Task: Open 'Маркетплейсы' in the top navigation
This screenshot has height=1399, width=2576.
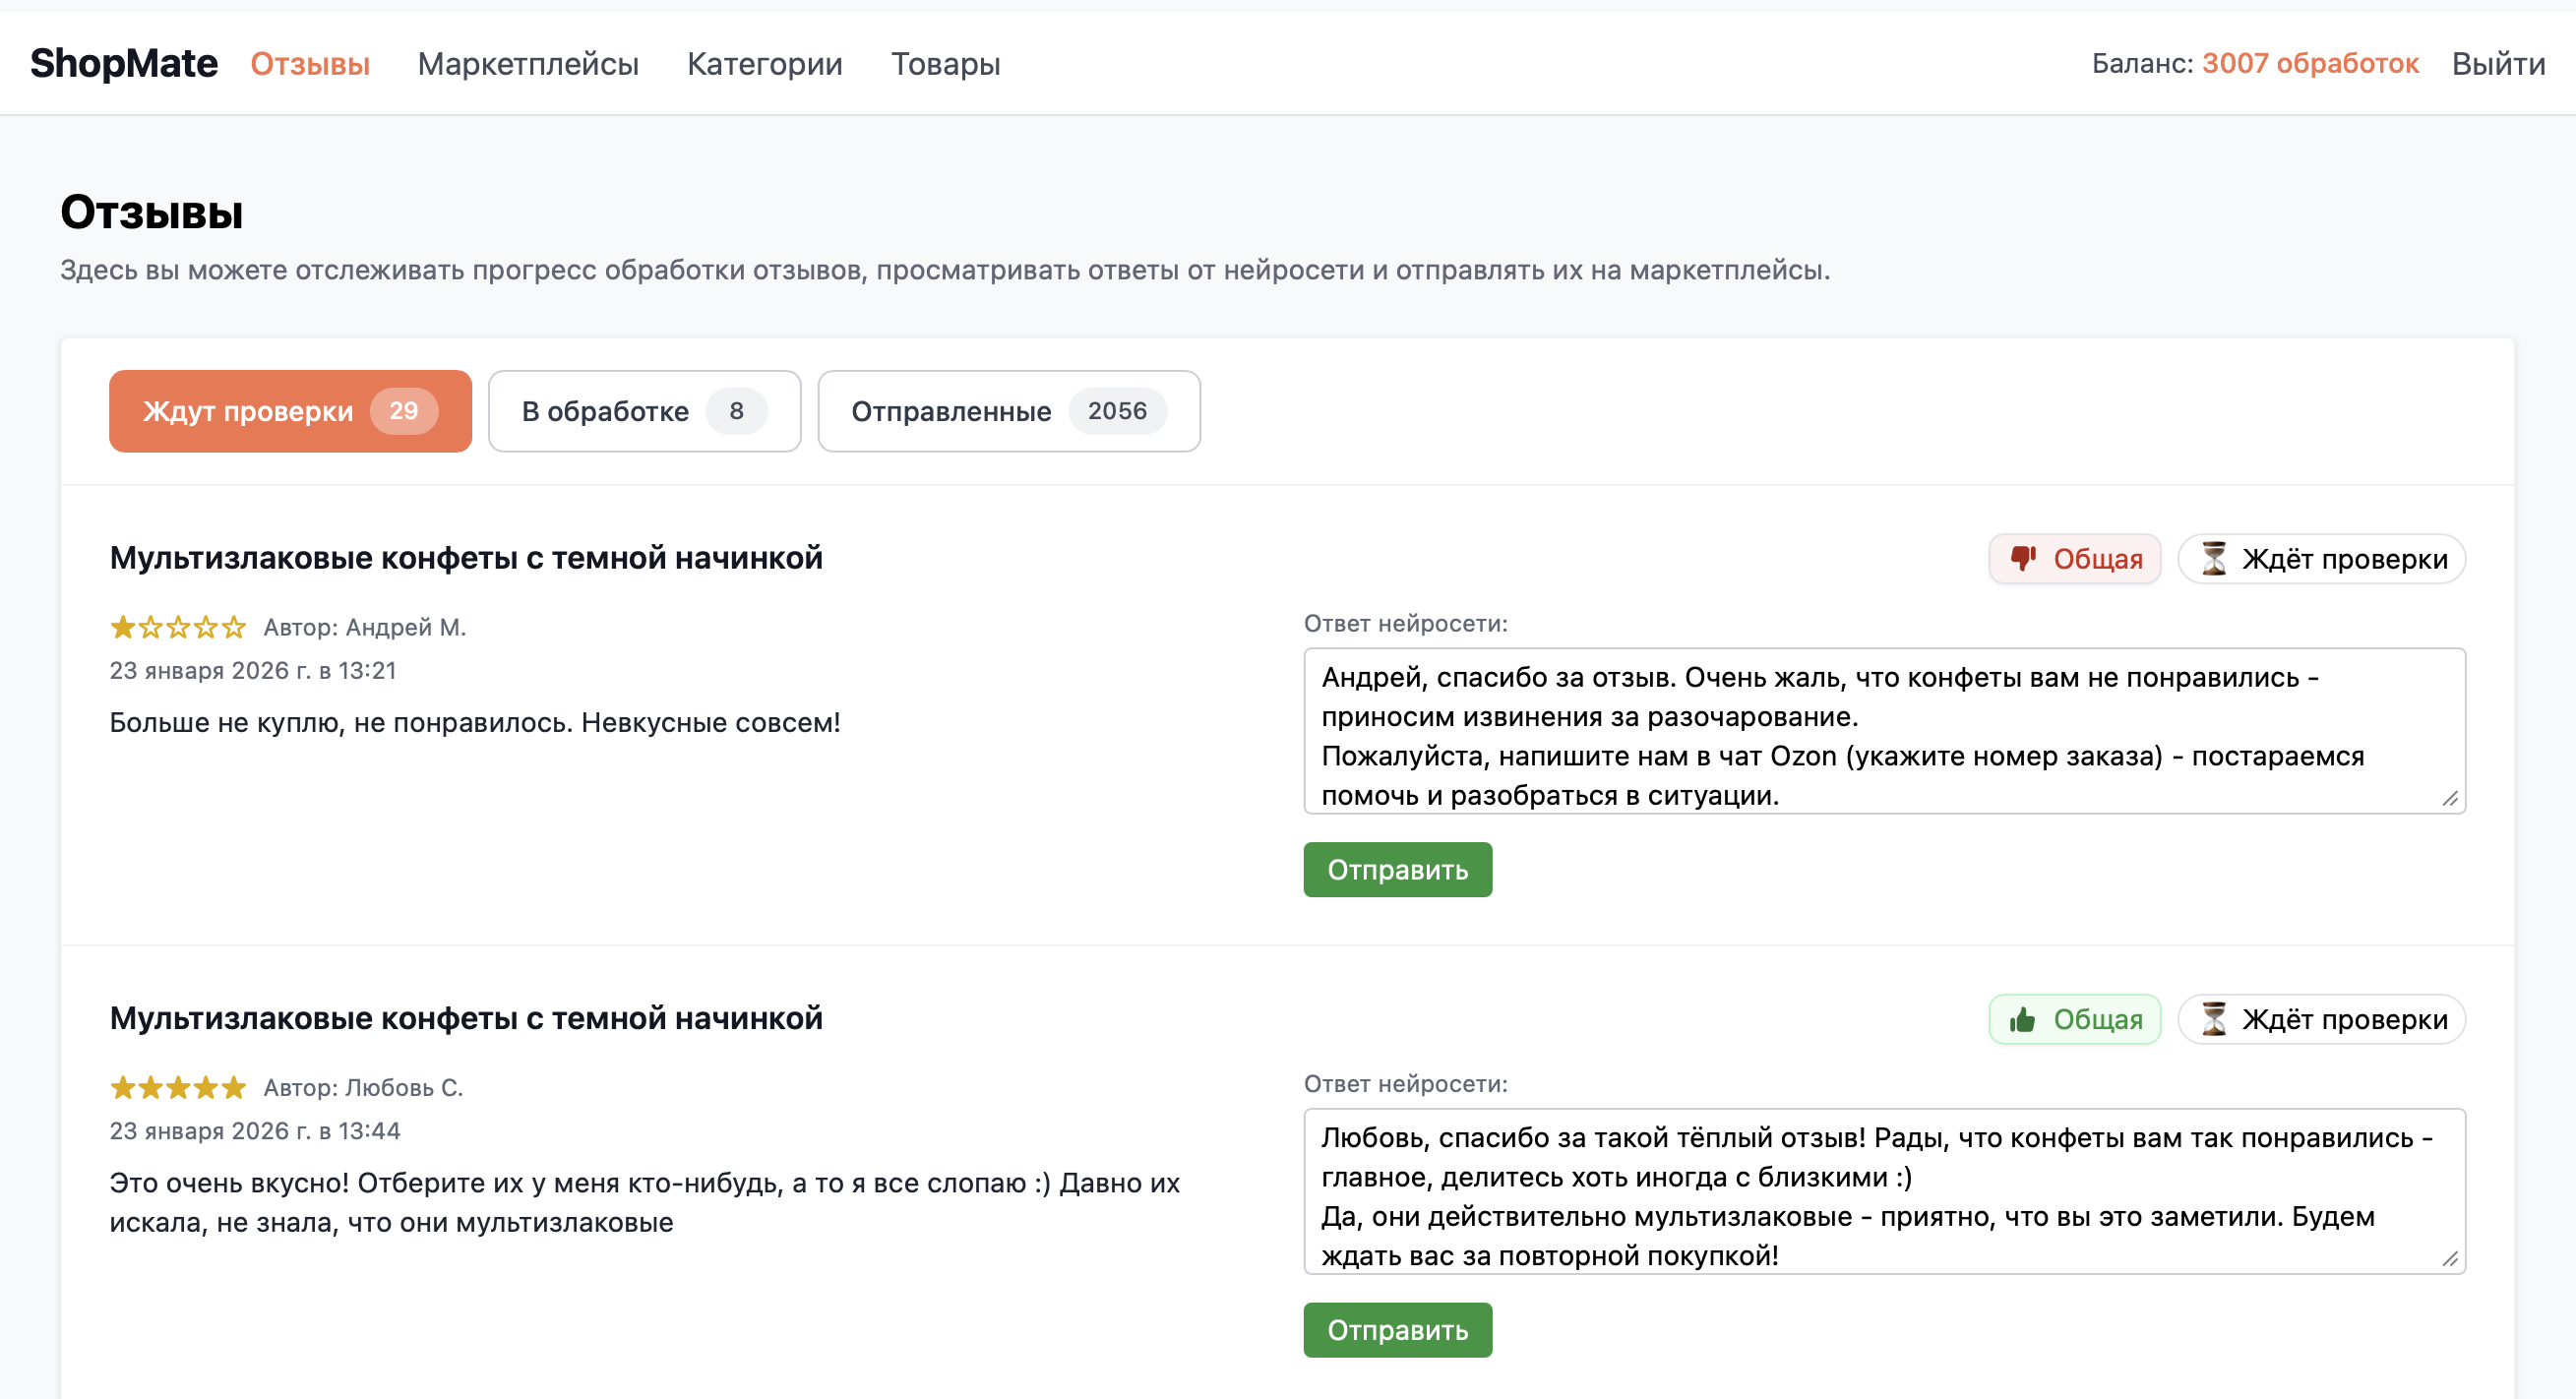Action: tap(528, 64)
